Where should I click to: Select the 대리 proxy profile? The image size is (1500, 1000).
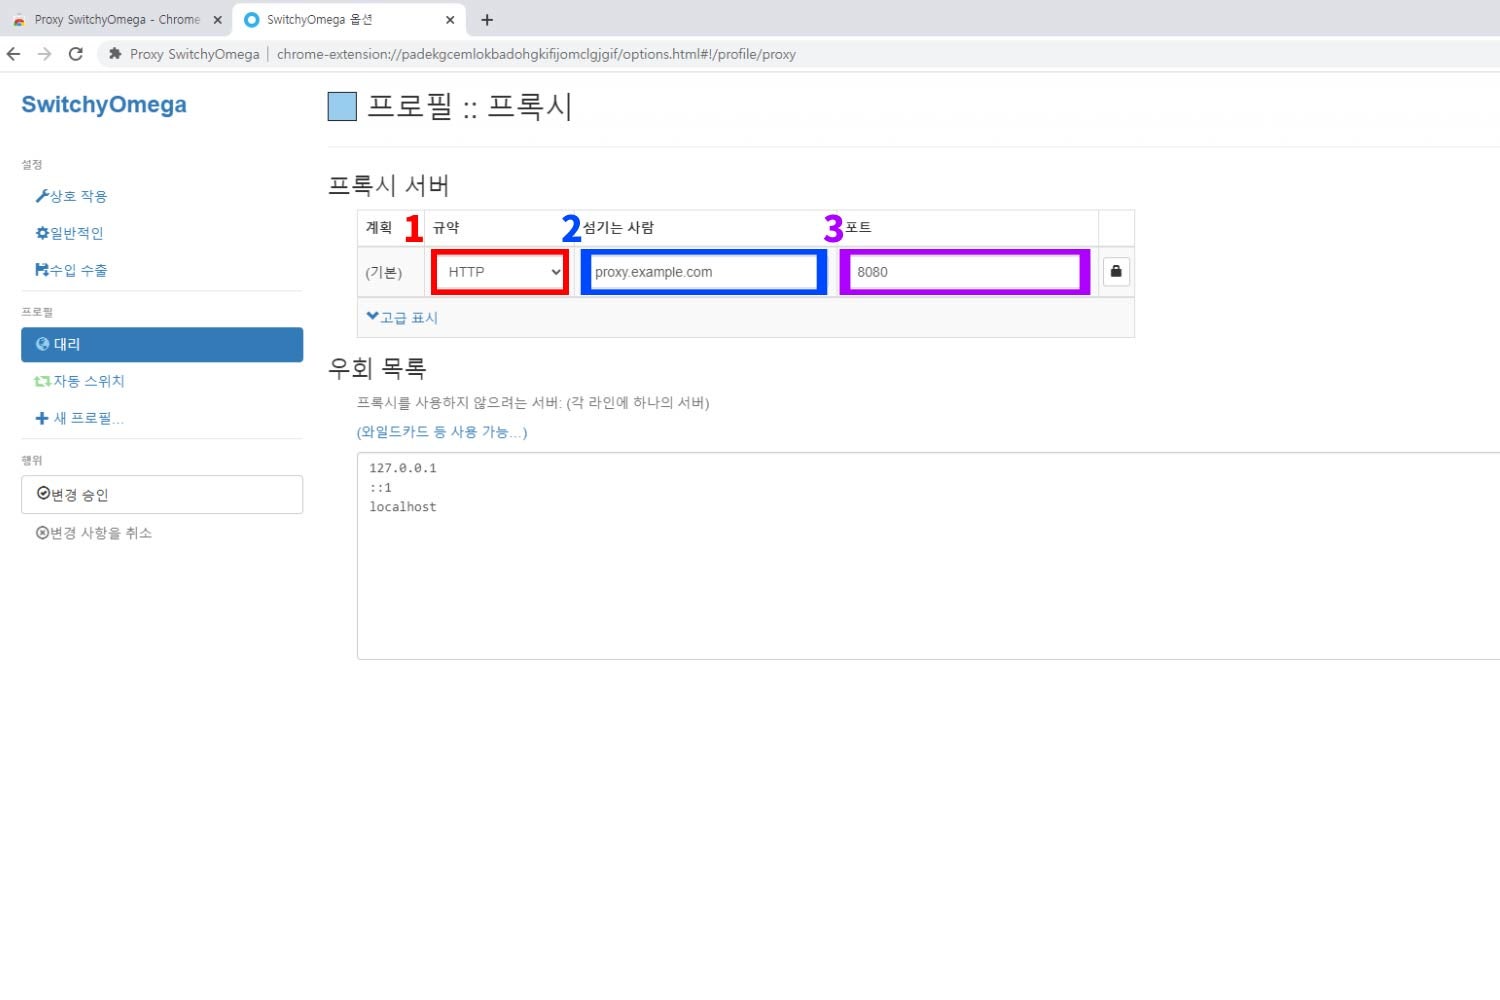coord(161,344)
